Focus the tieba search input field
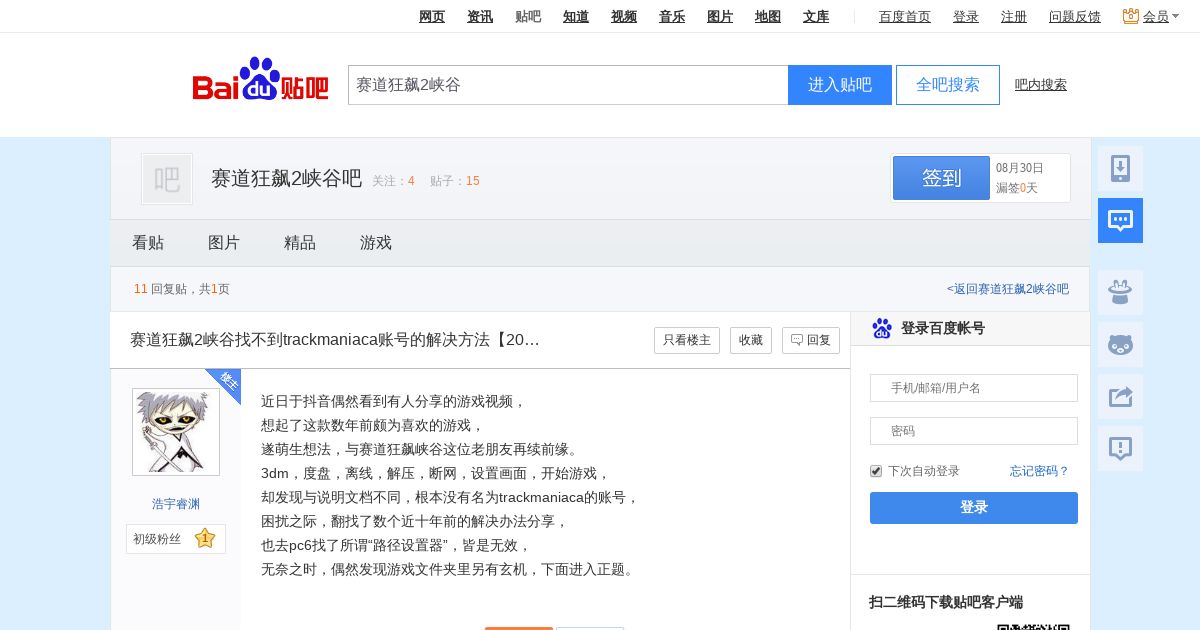The width and height of the screenshot is (1200, 630). tap(568, 85)
